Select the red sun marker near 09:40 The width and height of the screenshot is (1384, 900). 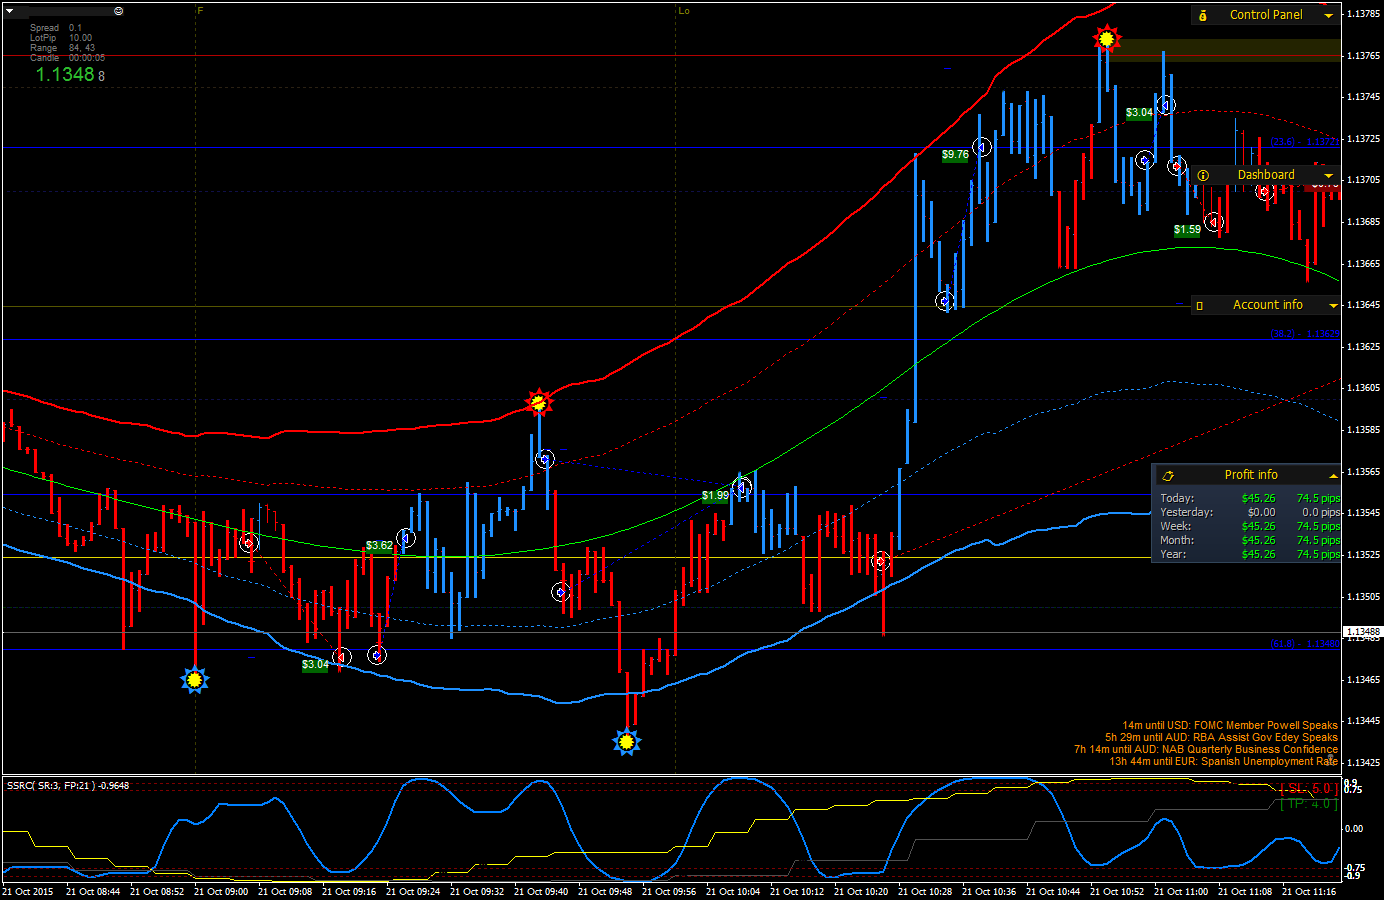[539, 402]
